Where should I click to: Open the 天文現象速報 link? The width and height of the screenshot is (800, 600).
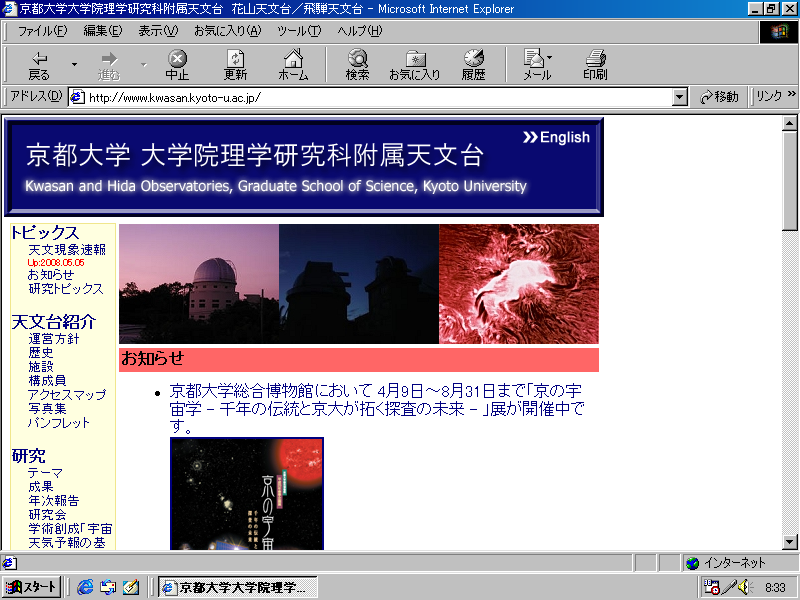[x=67, y=249]
